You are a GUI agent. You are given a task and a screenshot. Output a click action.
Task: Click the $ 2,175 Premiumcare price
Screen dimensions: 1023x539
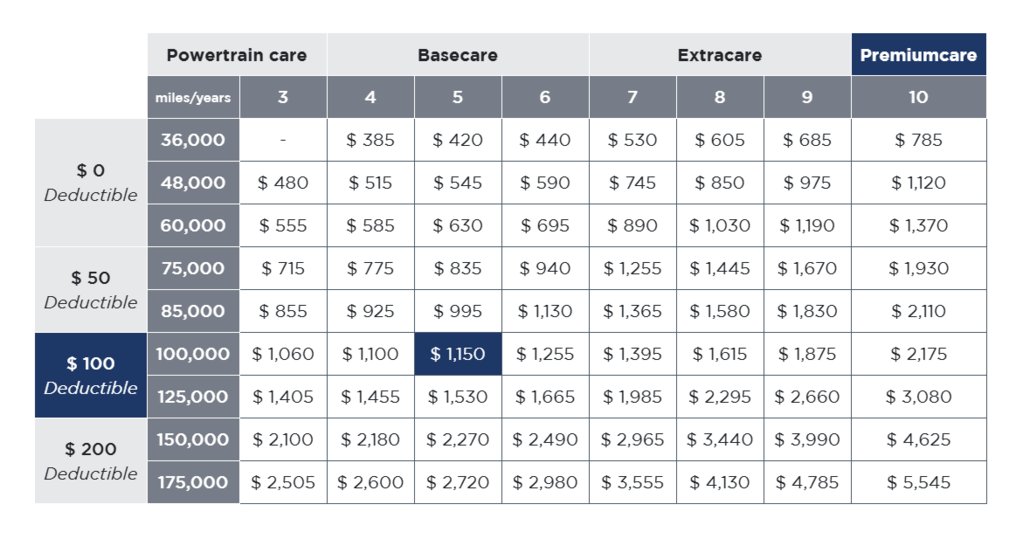pyautogui.click(x=919, y=354)
